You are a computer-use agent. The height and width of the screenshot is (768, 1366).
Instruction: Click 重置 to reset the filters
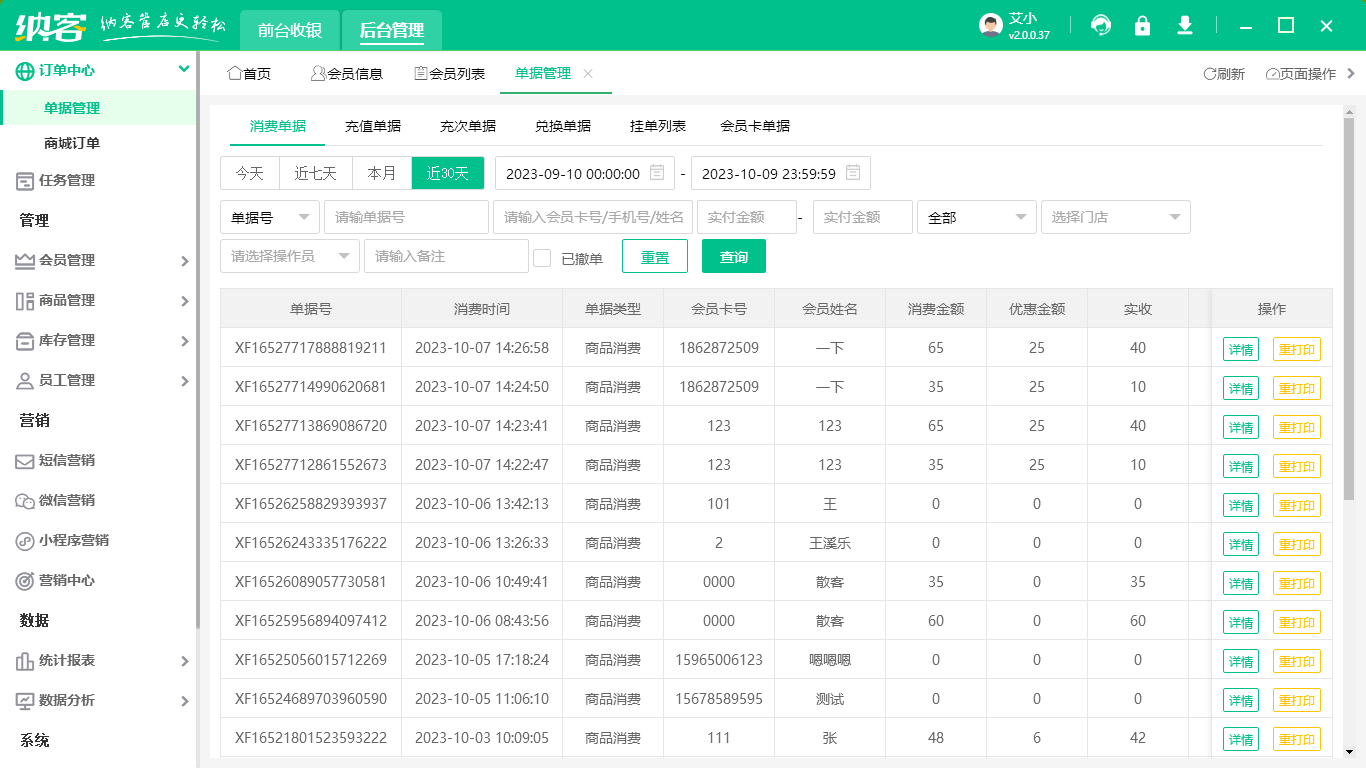pos(655,256)
